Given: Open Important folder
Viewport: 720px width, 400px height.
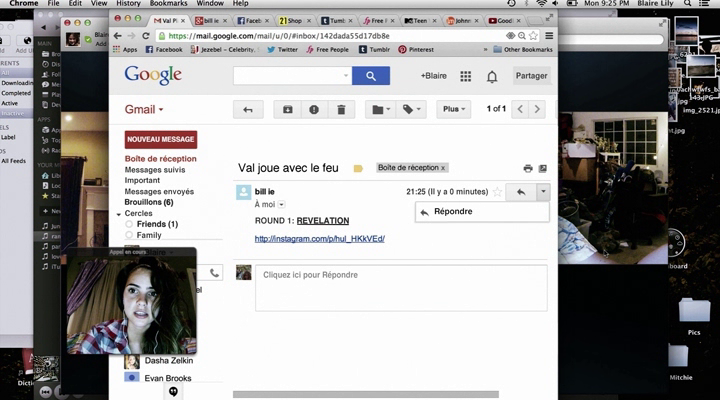Looking at the screenshot, I should coord(142,180).
